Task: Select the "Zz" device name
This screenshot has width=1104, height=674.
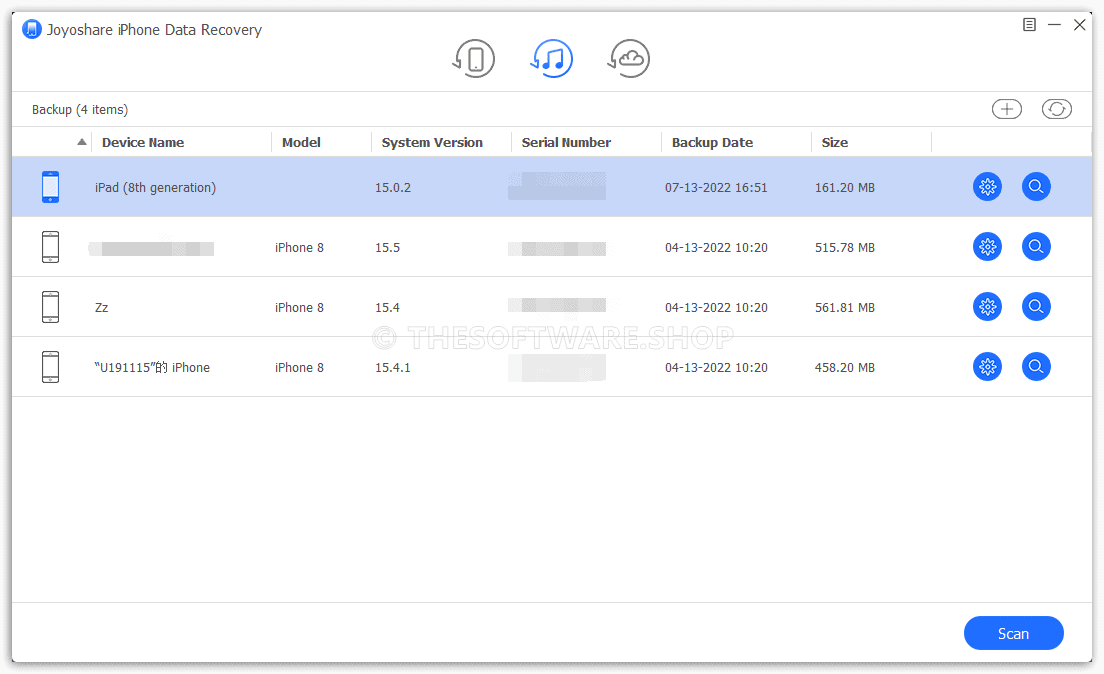Action: point(101,308)
